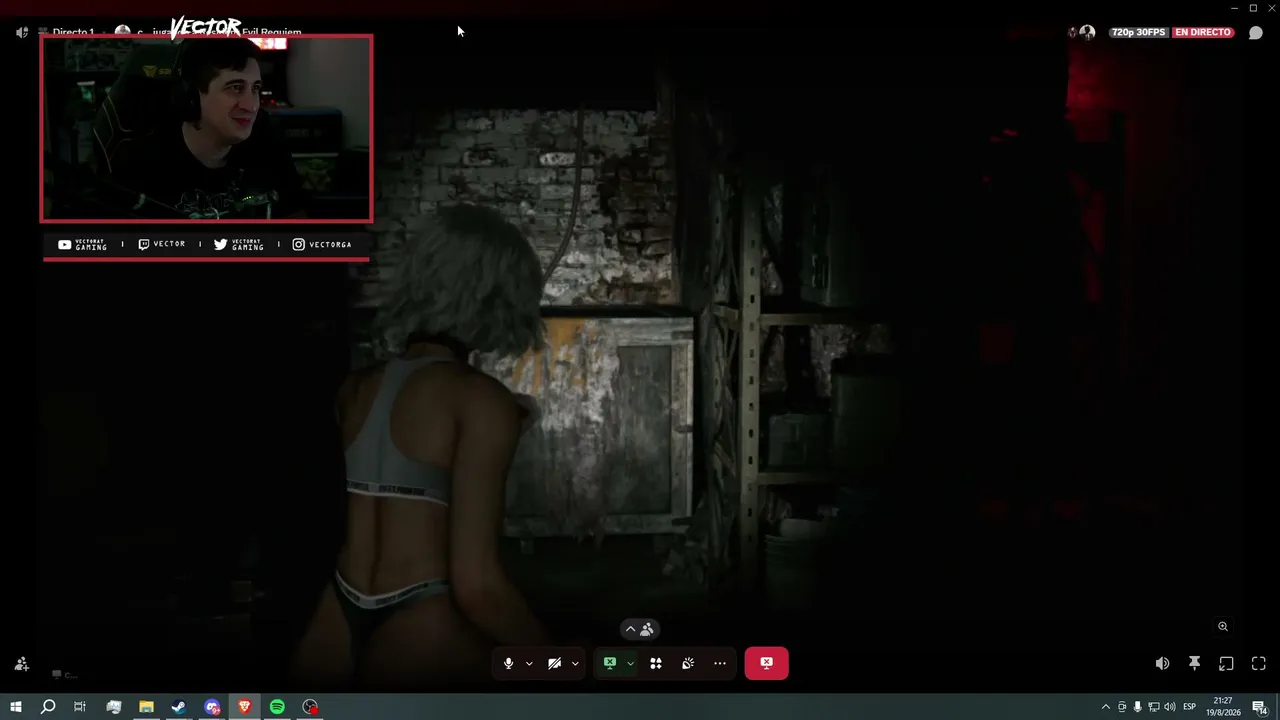Open system volume control in tray
The width and height of the screenshot is (1280, 720).
pyautogui.click(x=1170, y=707)
